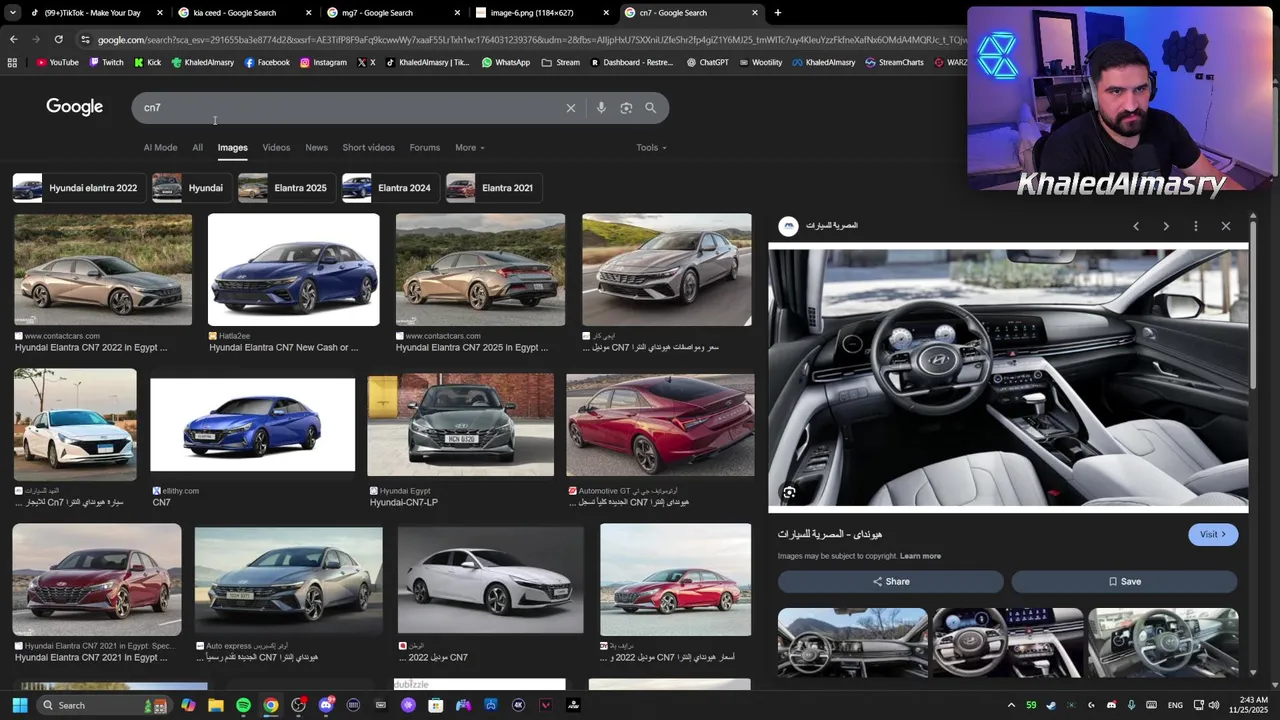This screenshot has width=1280, height=720.
Task: Switch to the AI Mode tab
Action: 160,148
